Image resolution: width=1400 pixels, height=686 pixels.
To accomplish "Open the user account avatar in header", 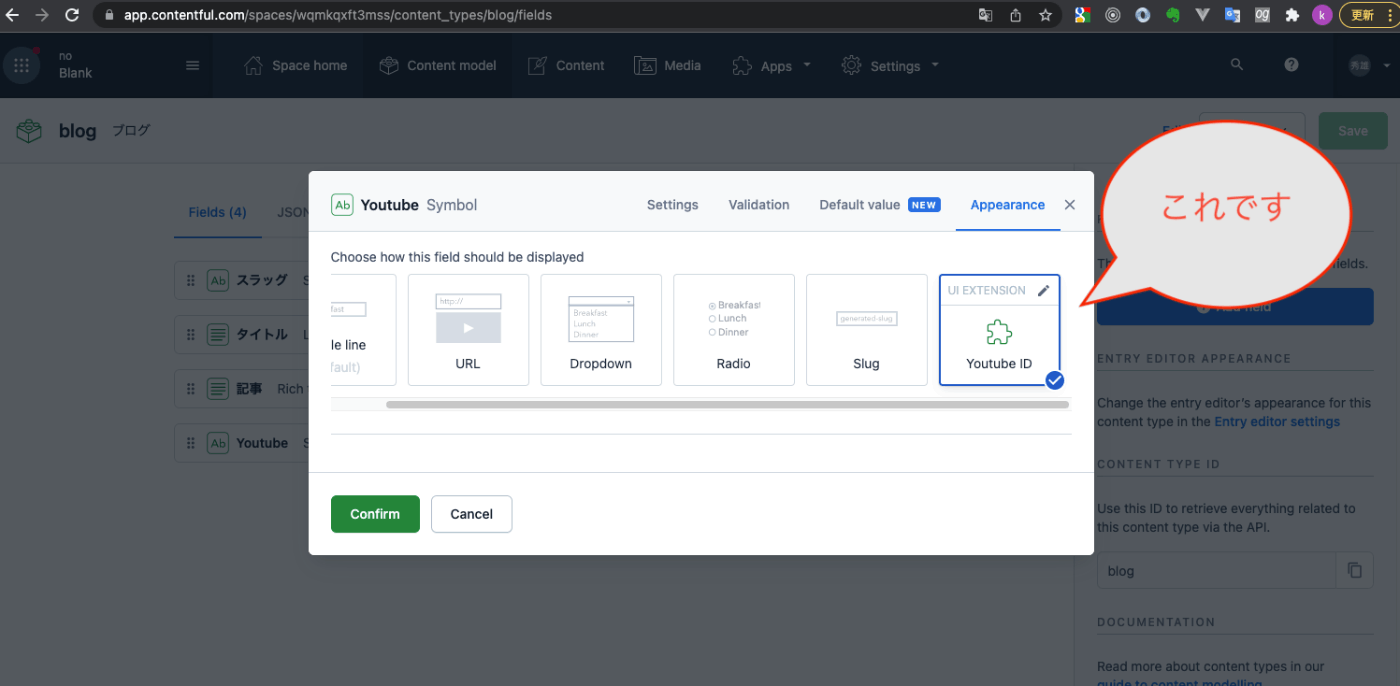I will tap(1359, 65).
